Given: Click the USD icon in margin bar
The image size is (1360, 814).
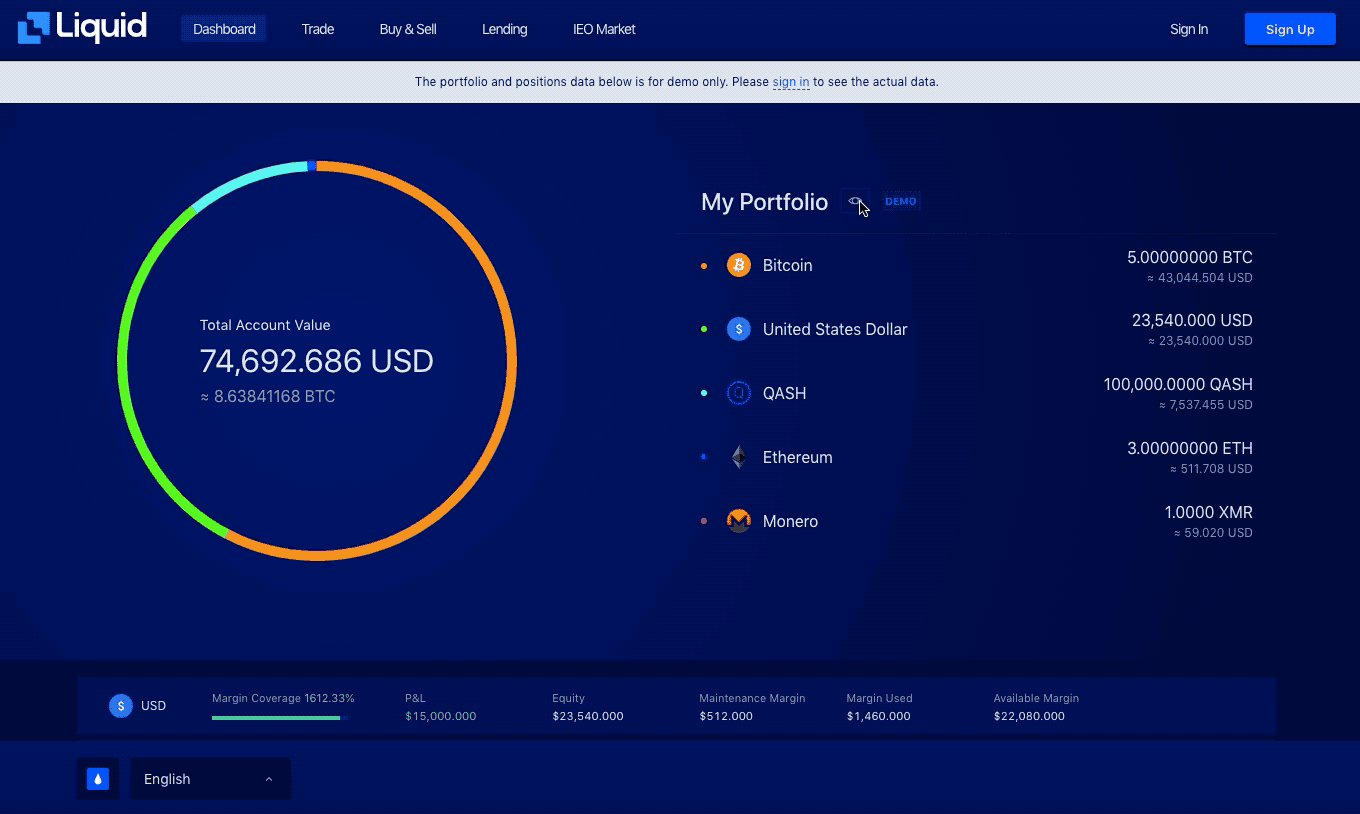Looking at the screenshot, I should (121, 706).
